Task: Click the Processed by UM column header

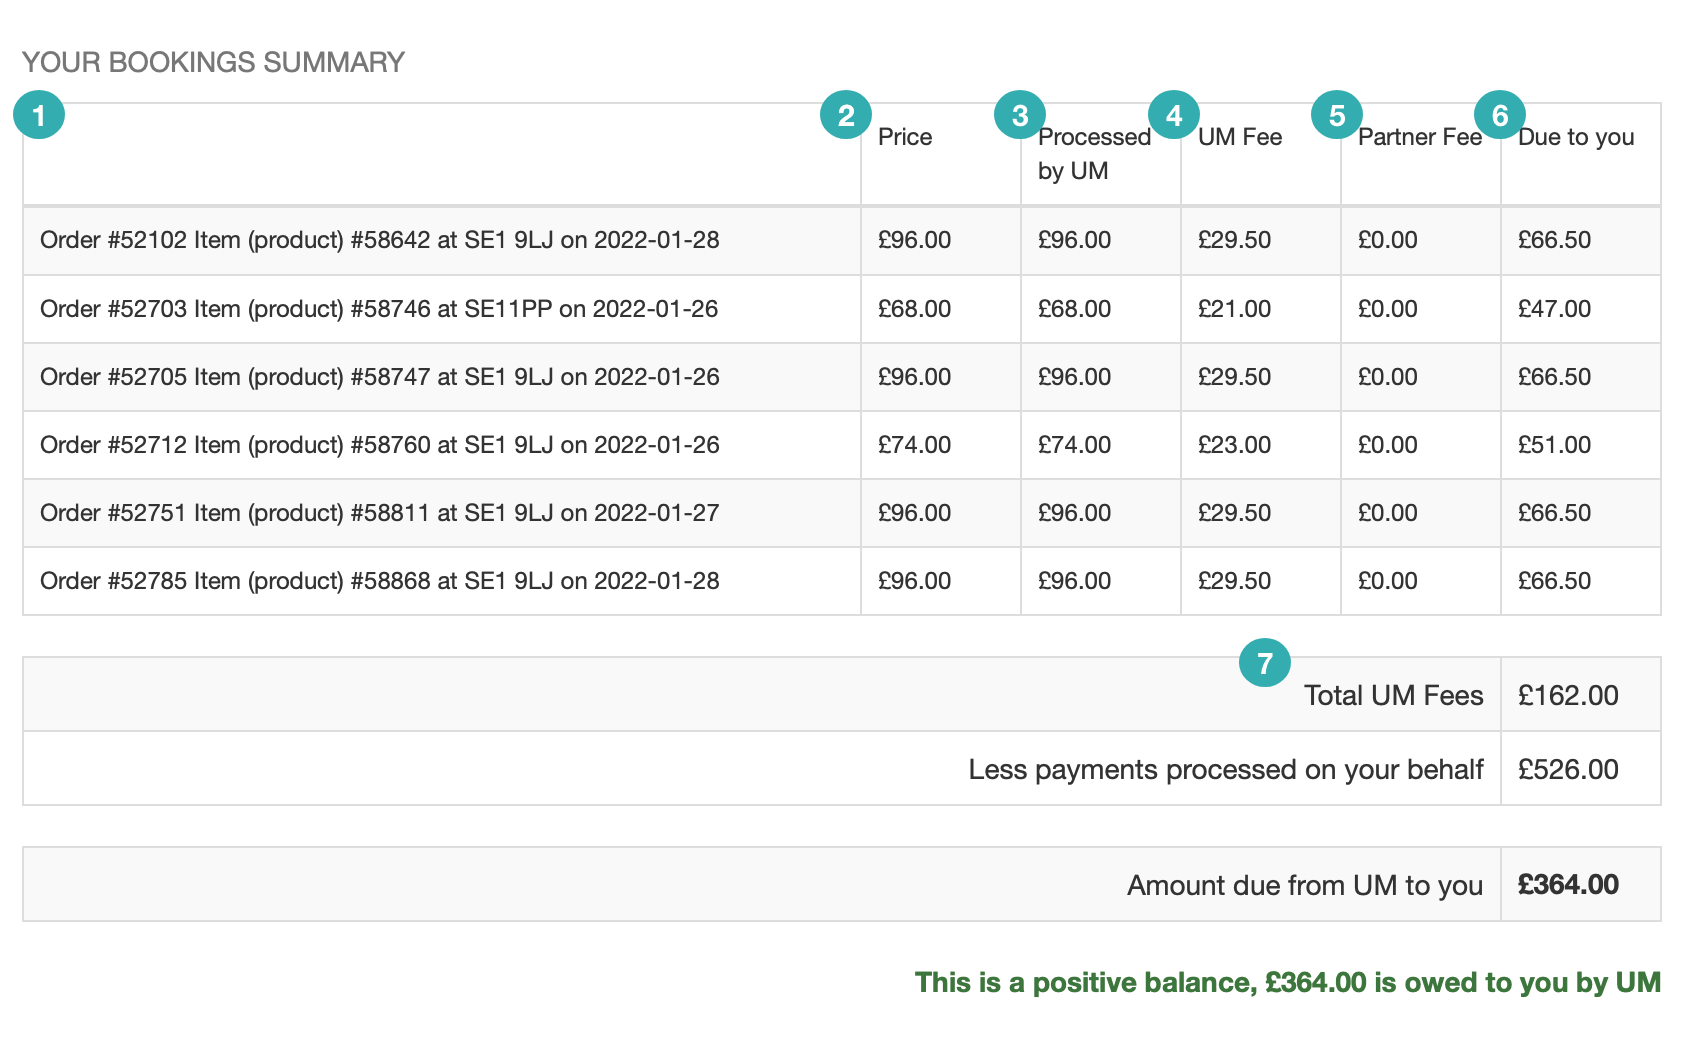Action: coord(1093,154)
